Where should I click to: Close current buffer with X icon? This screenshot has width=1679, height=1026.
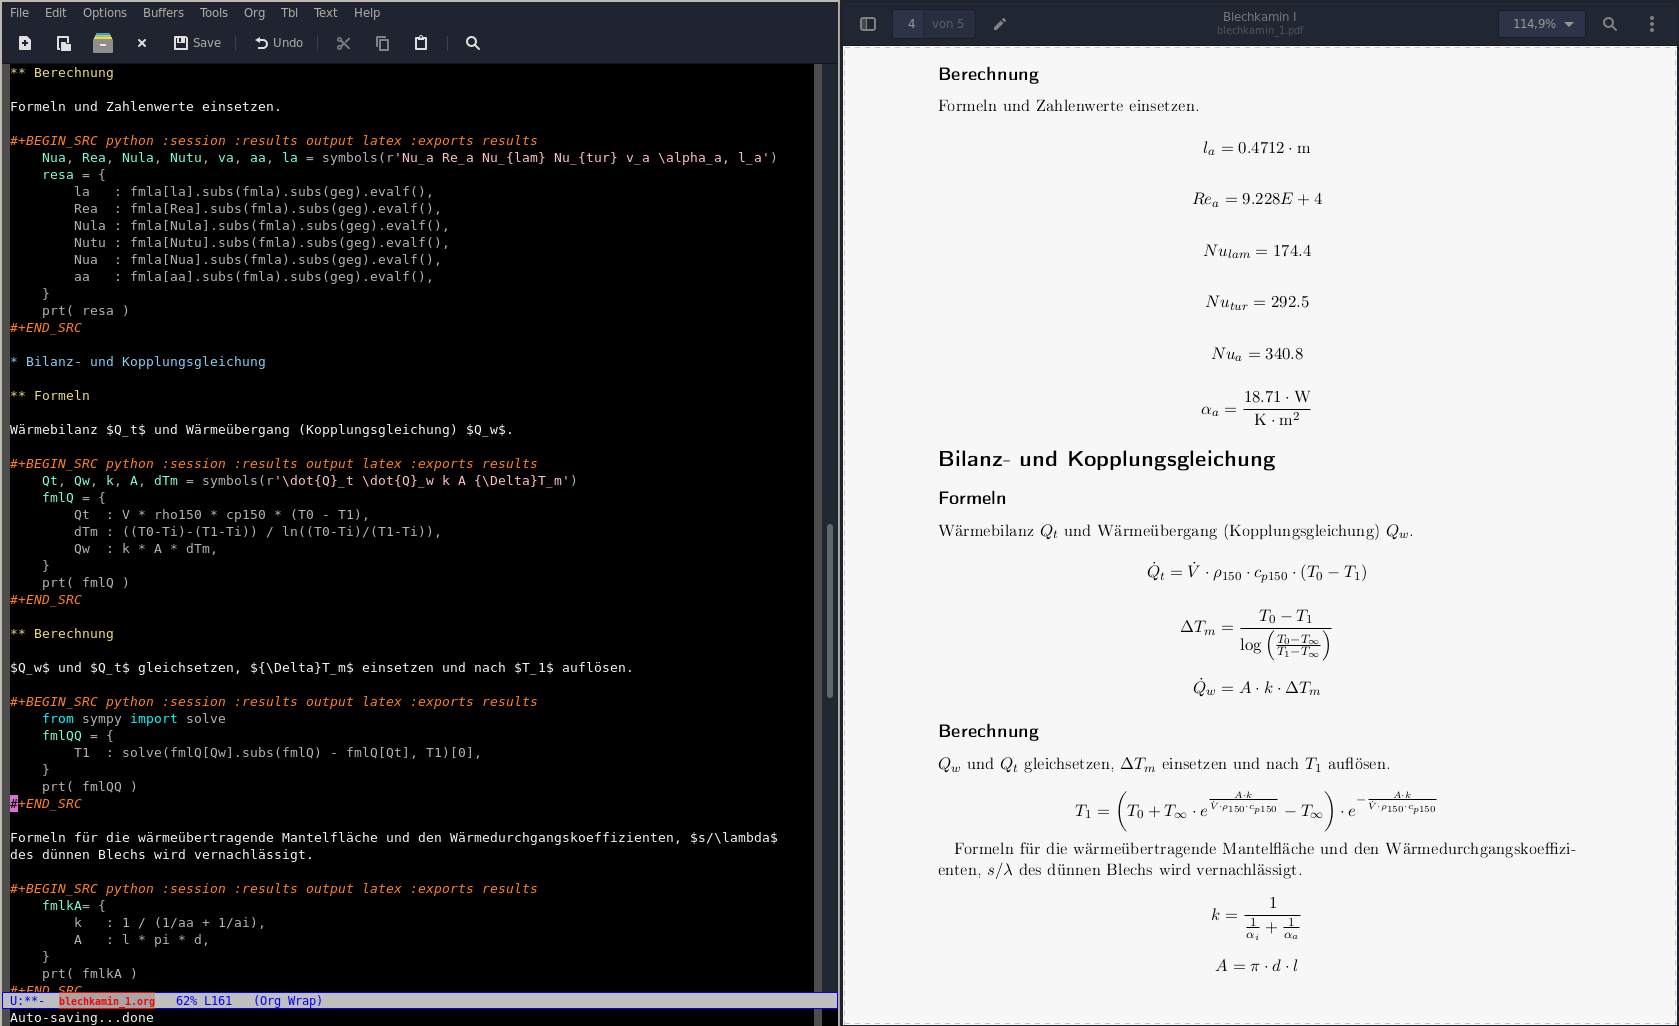(x=142, y=43)
